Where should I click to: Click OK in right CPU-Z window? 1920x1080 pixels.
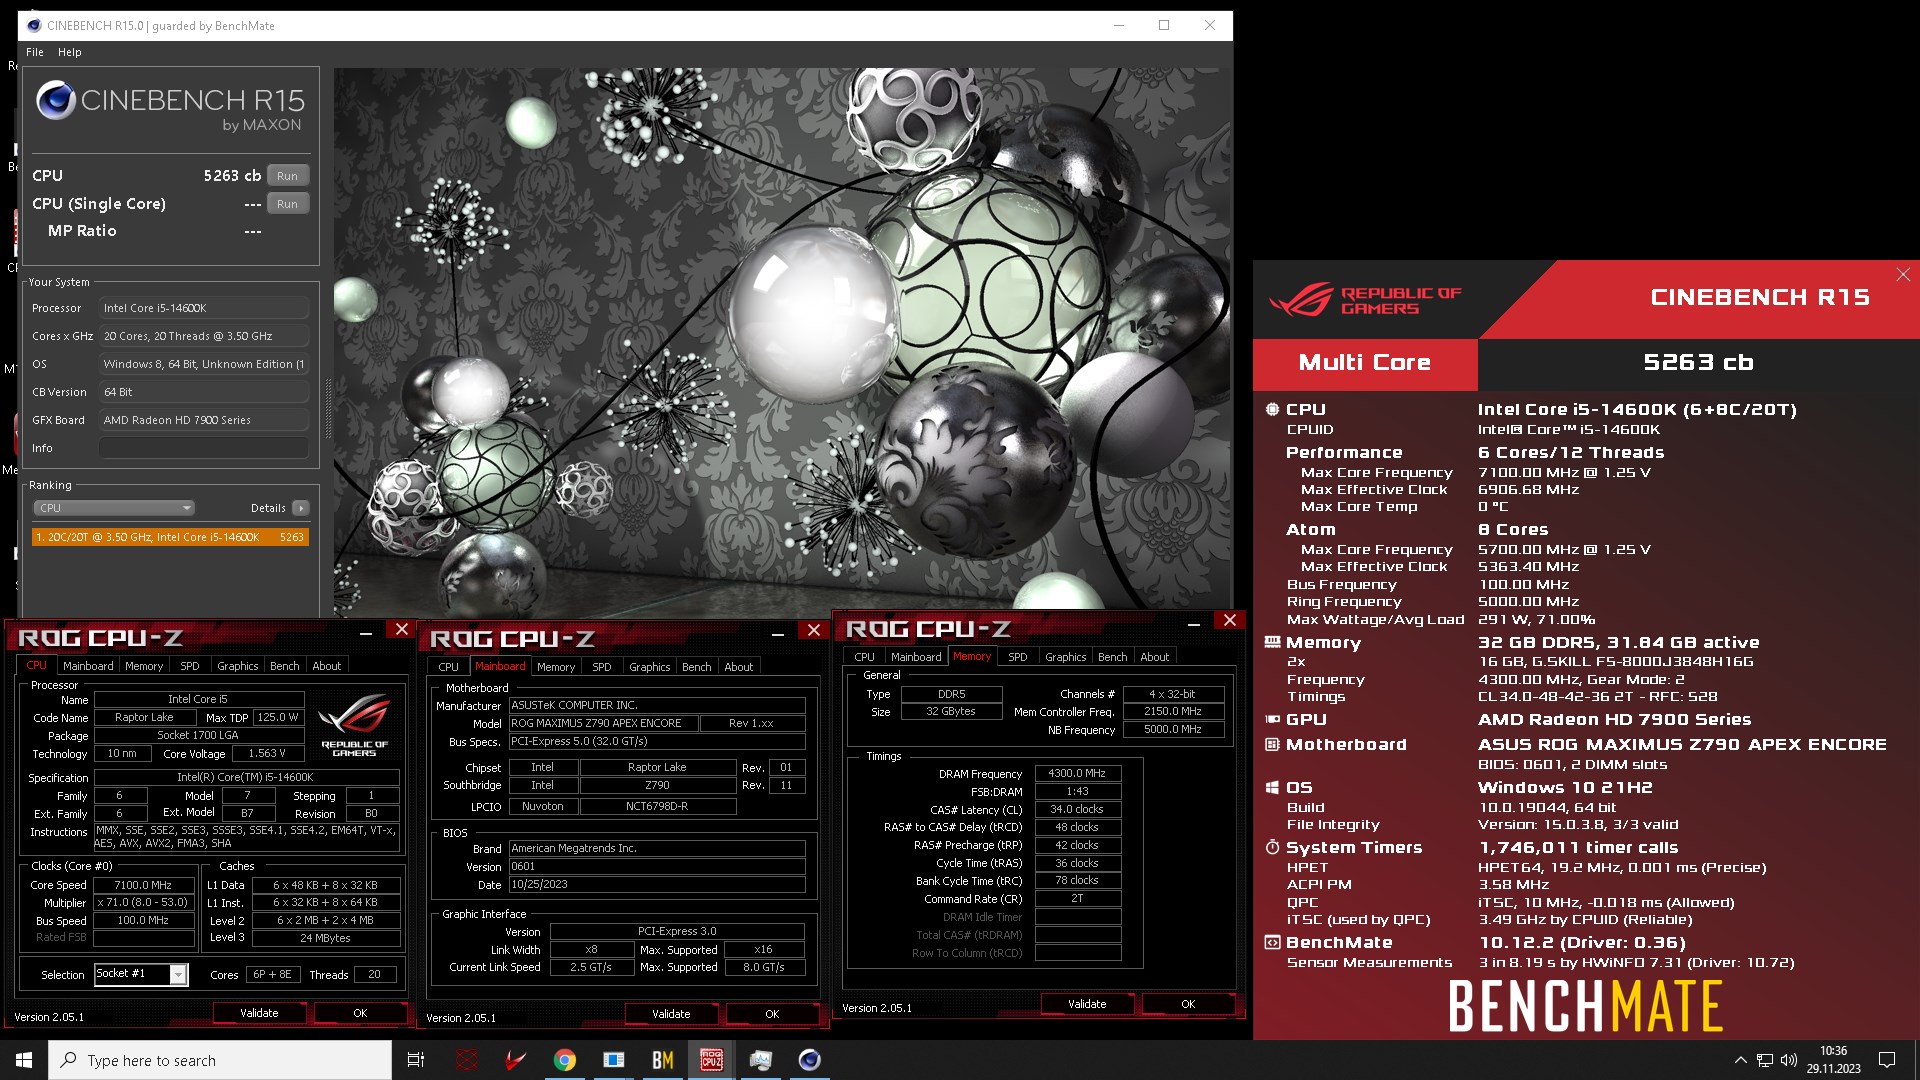point(1188,1004)
